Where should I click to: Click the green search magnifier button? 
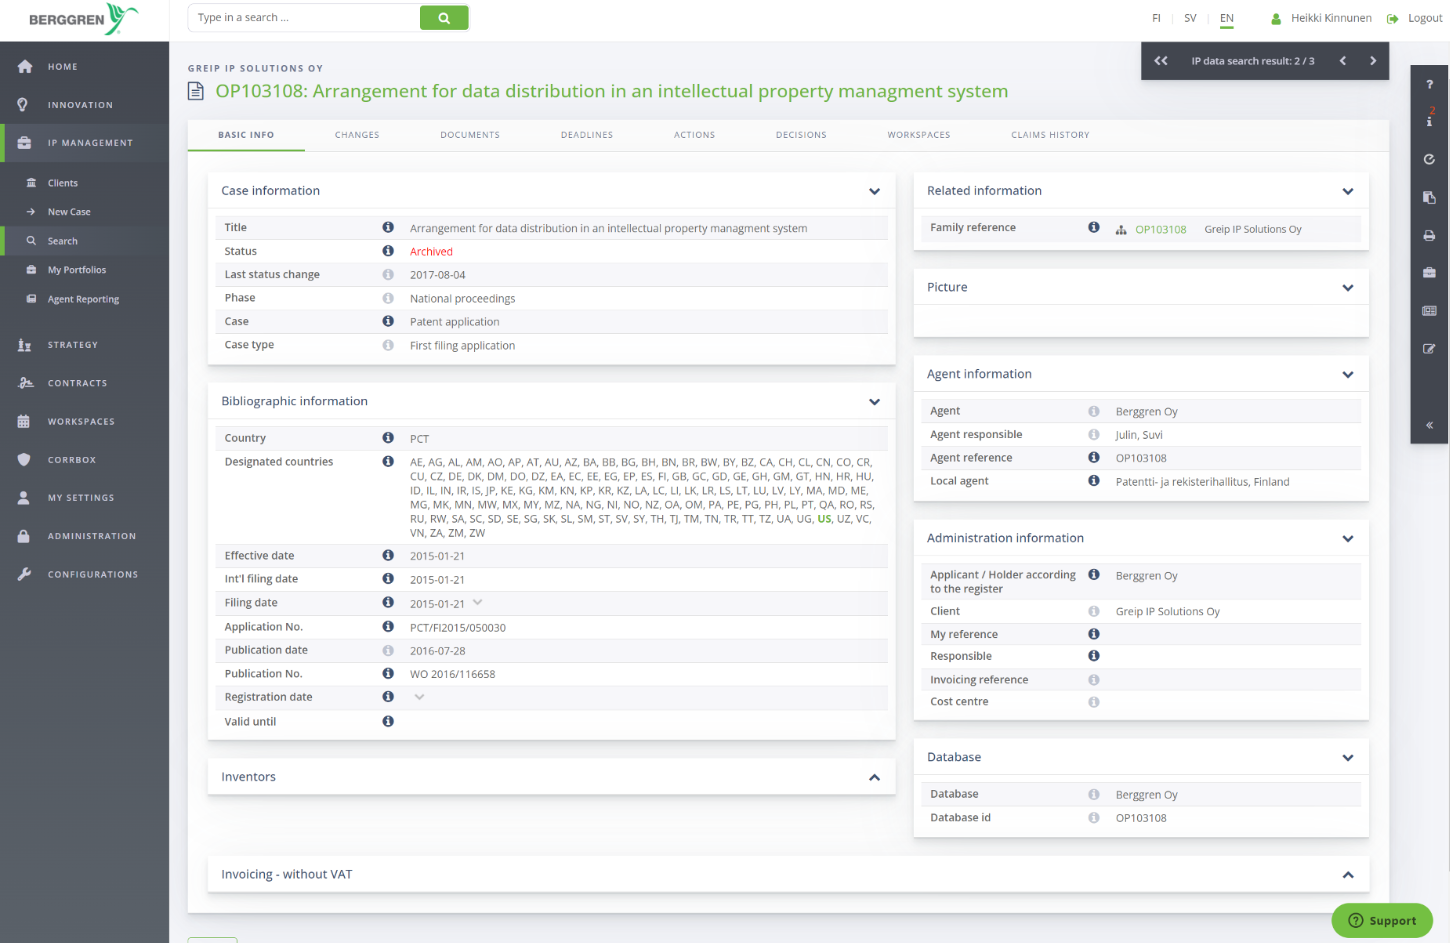[x=444, y=18]
